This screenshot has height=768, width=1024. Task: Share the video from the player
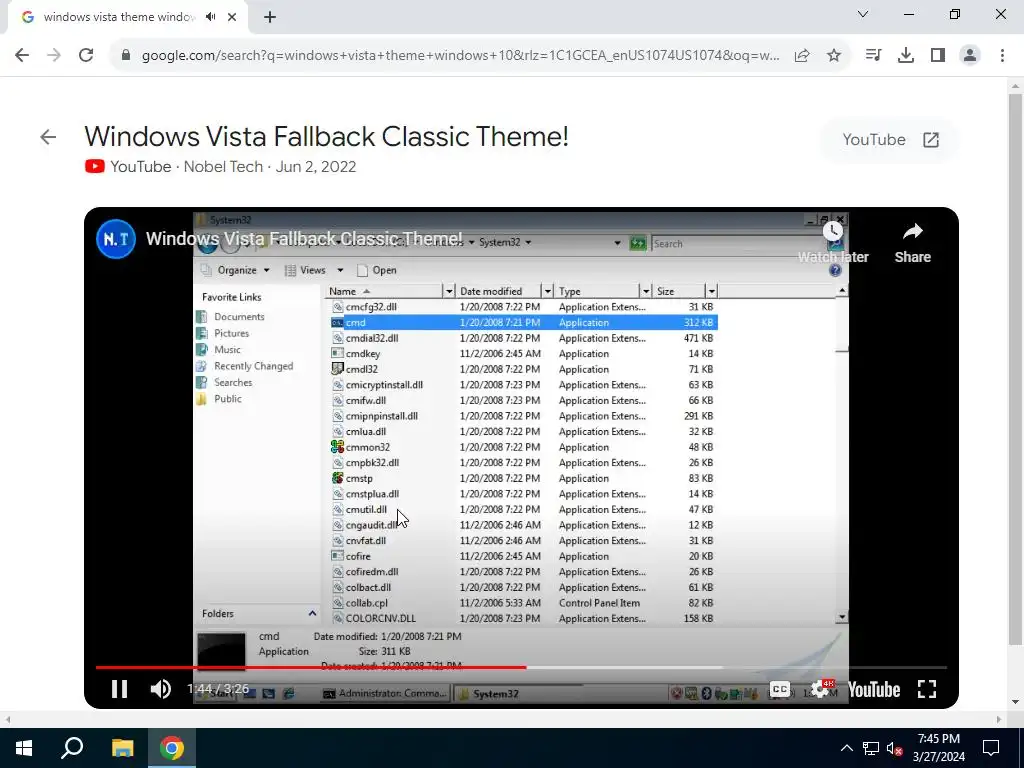[912, 243]
